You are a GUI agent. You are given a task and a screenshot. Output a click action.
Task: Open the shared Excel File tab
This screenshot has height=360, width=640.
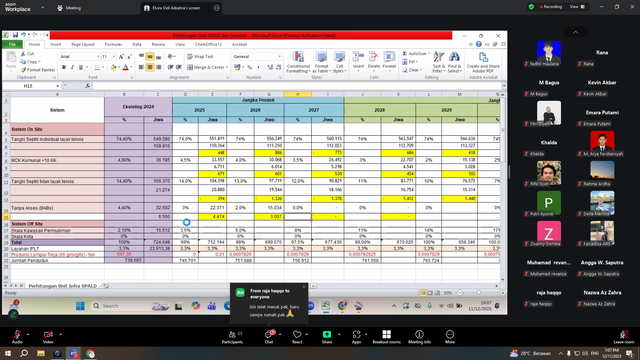(x=12, y=44)
